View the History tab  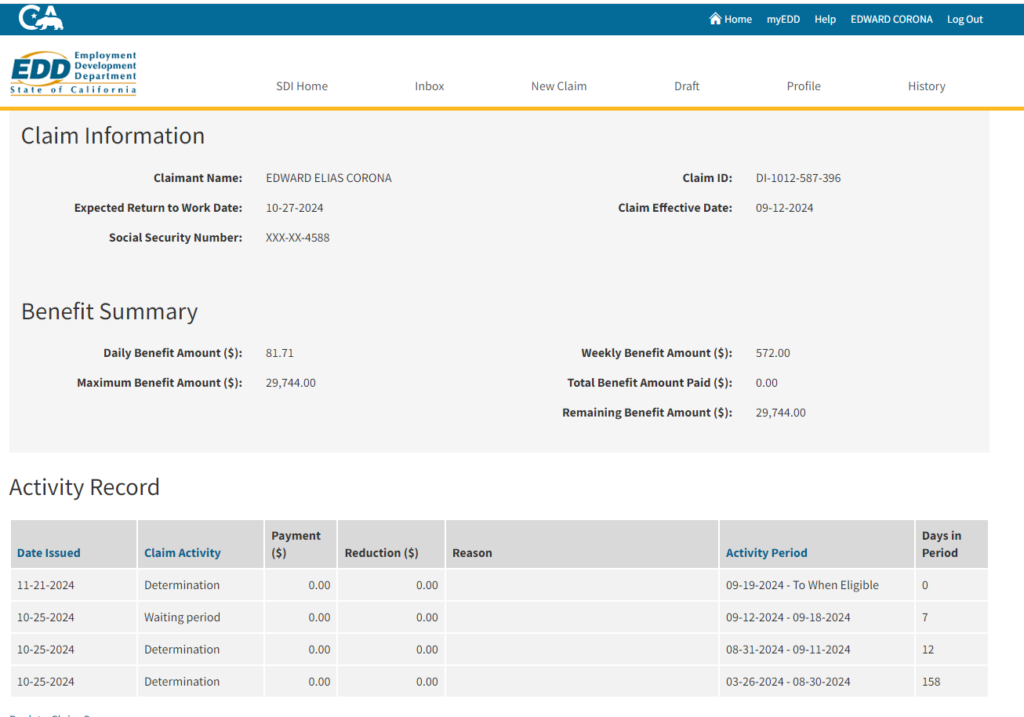tap(927, 86)
